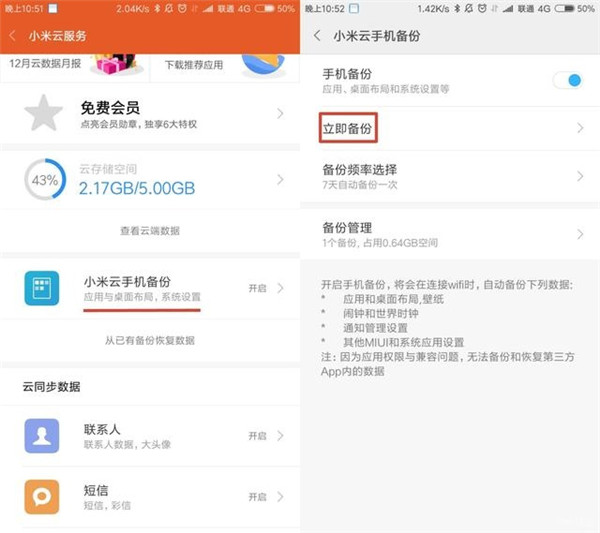The width and height of the screenshot is (600, 533).
Task: Expand 短信 row chevron
Action: 280,497
